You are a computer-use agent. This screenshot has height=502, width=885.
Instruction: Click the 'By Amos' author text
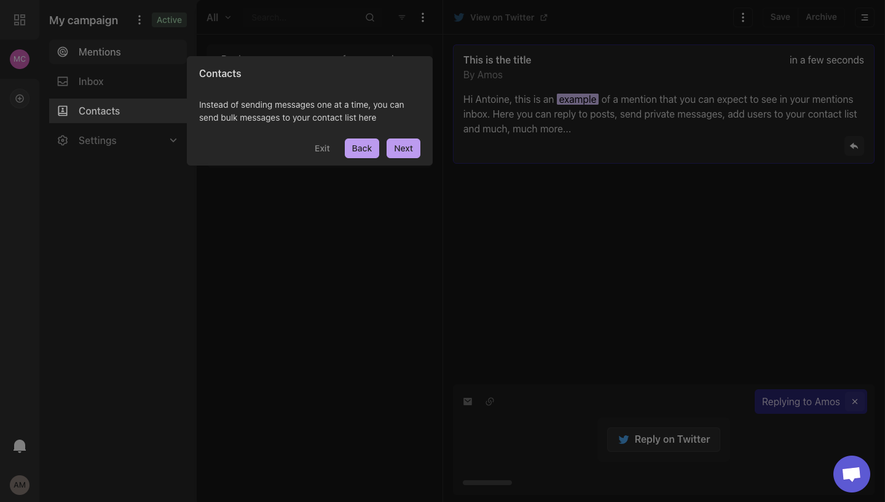(x=483, y=75)
